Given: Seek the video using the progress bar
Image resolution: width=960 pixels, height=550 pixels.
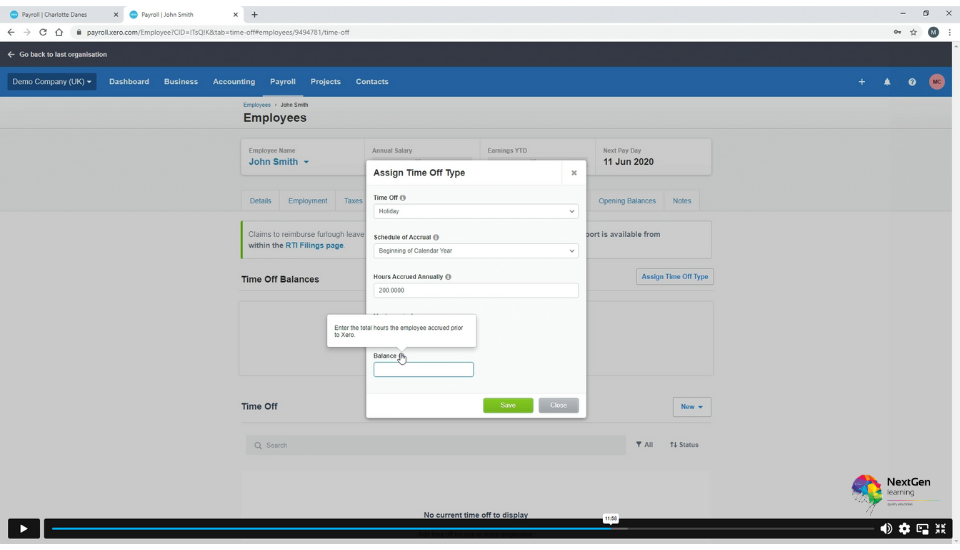Looking at the screenshot, I should 400,529.
